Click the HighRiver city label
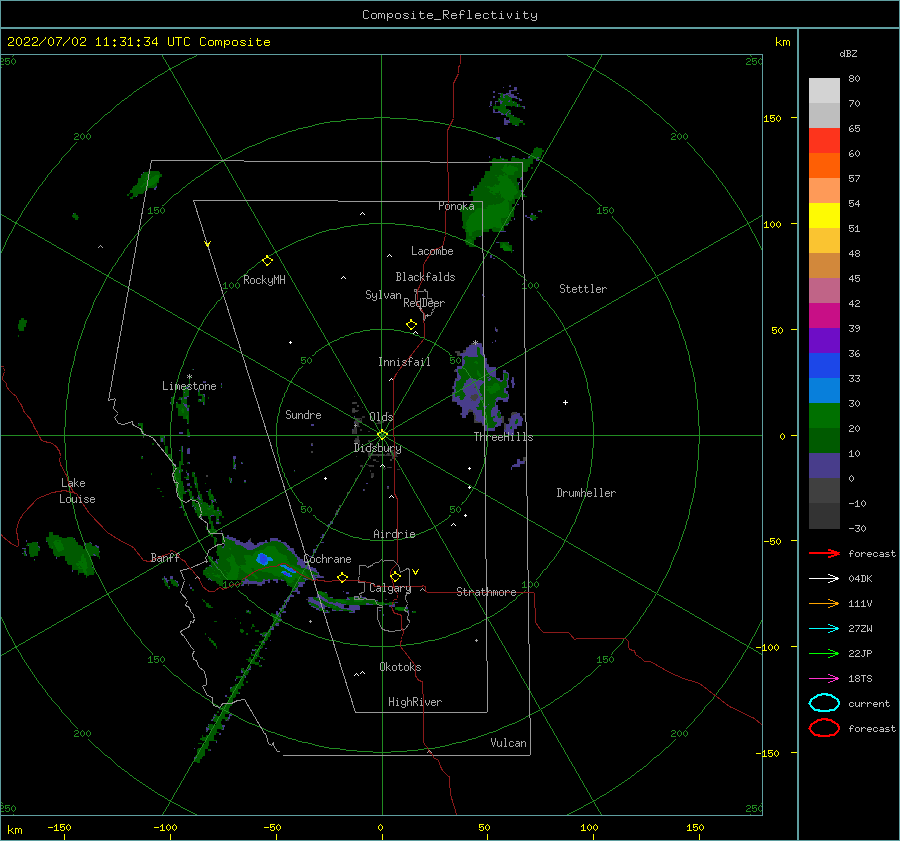 point(415,702)
